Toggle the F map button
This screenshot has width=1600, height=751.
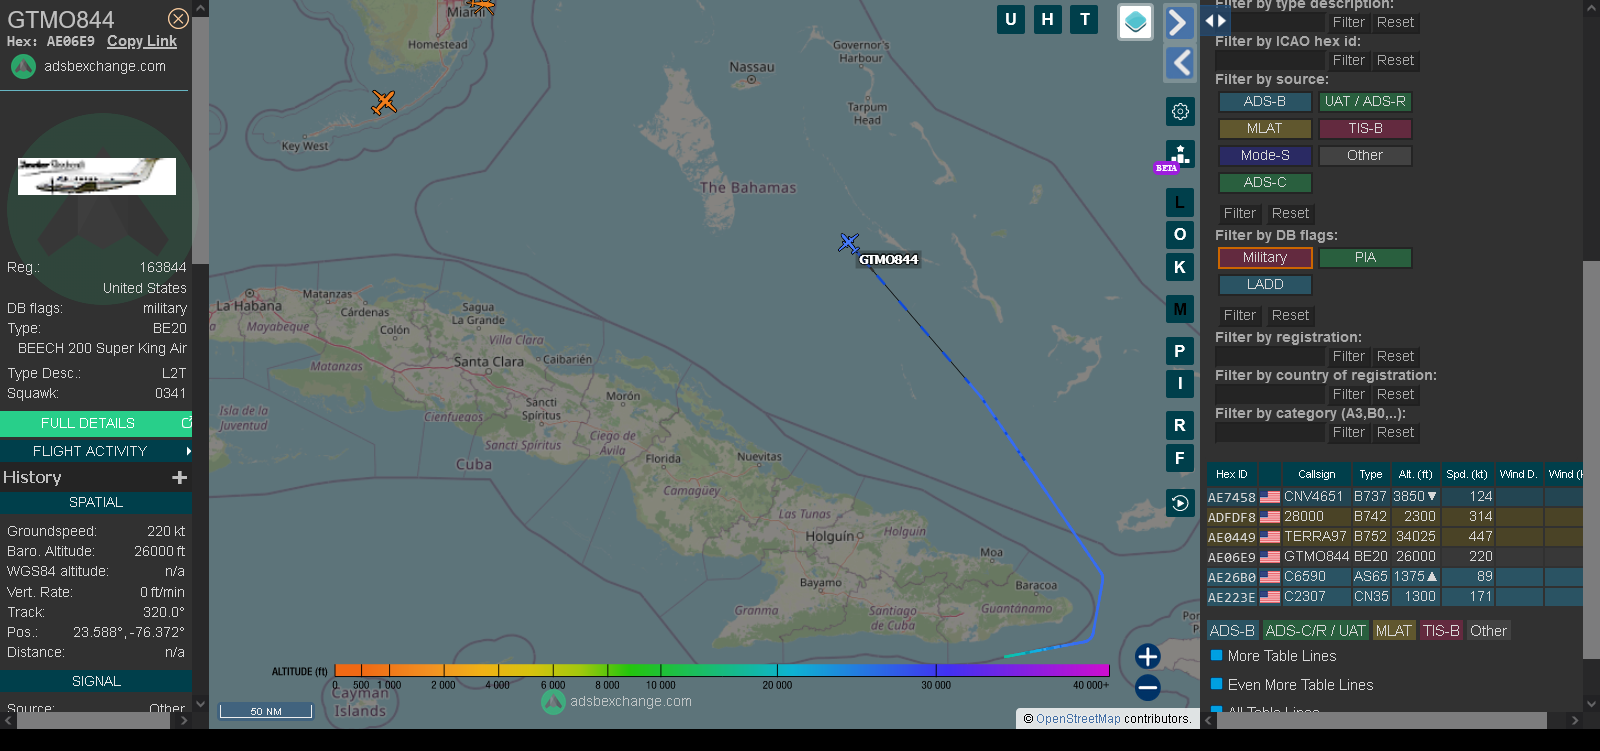(1180, 458)
